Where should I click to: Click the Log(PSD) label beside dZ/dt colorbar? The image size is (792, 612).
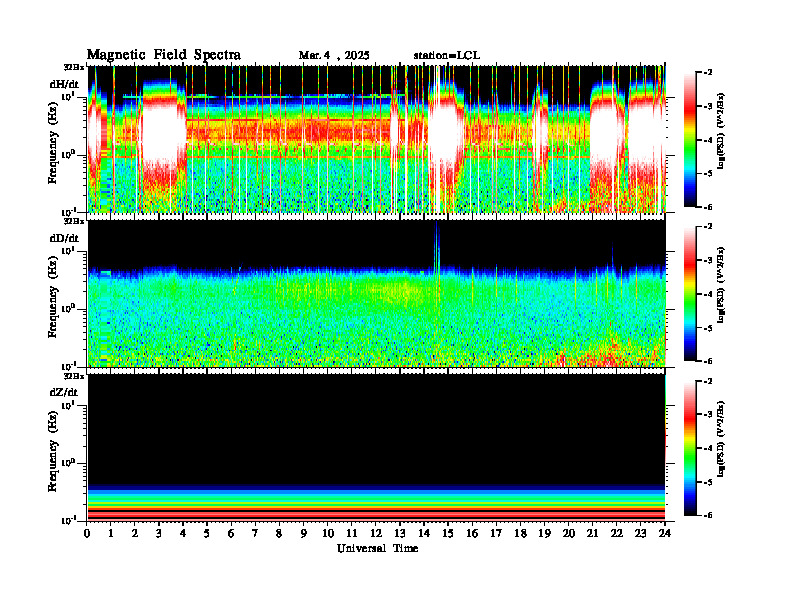(720, 439)
